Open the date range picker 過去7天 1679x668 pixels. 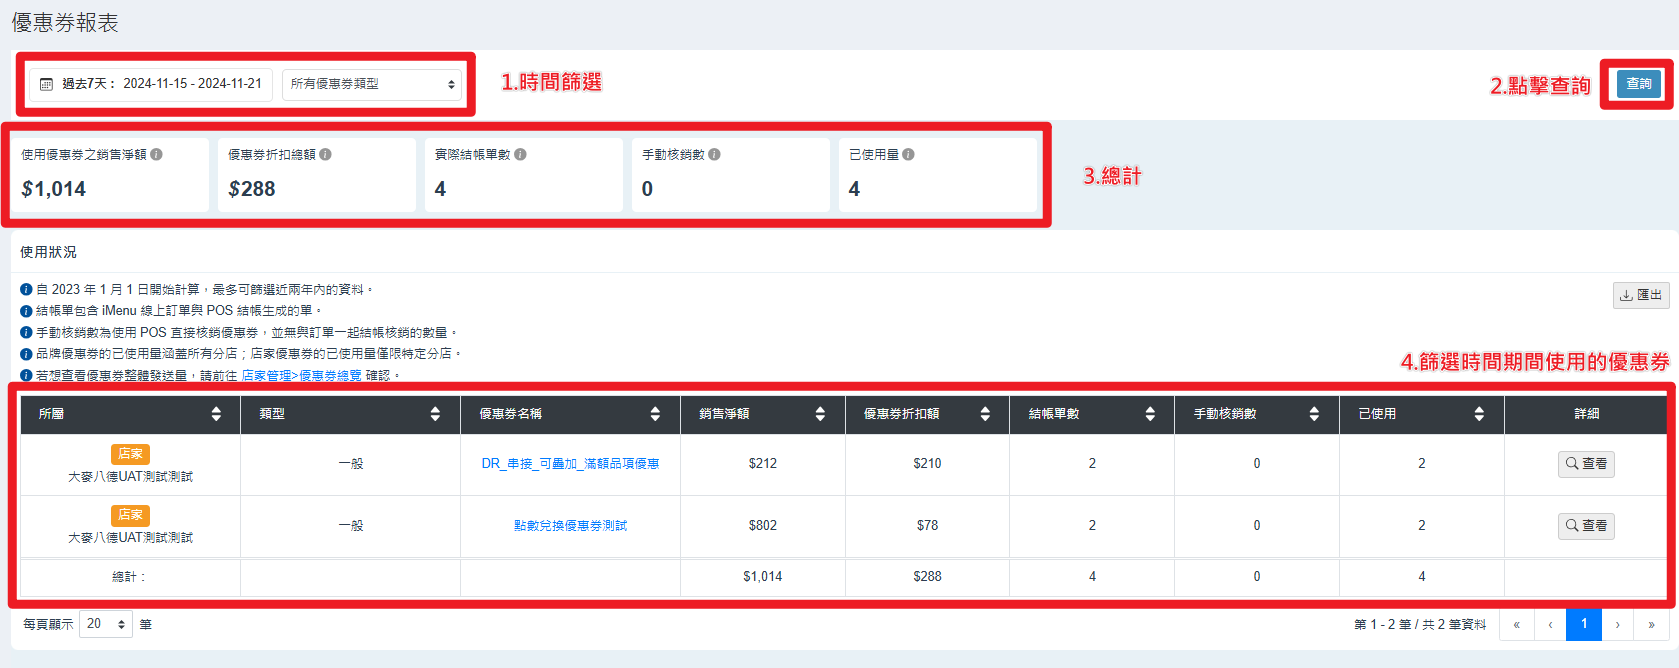pyautogui.click(x=151, y=84)
